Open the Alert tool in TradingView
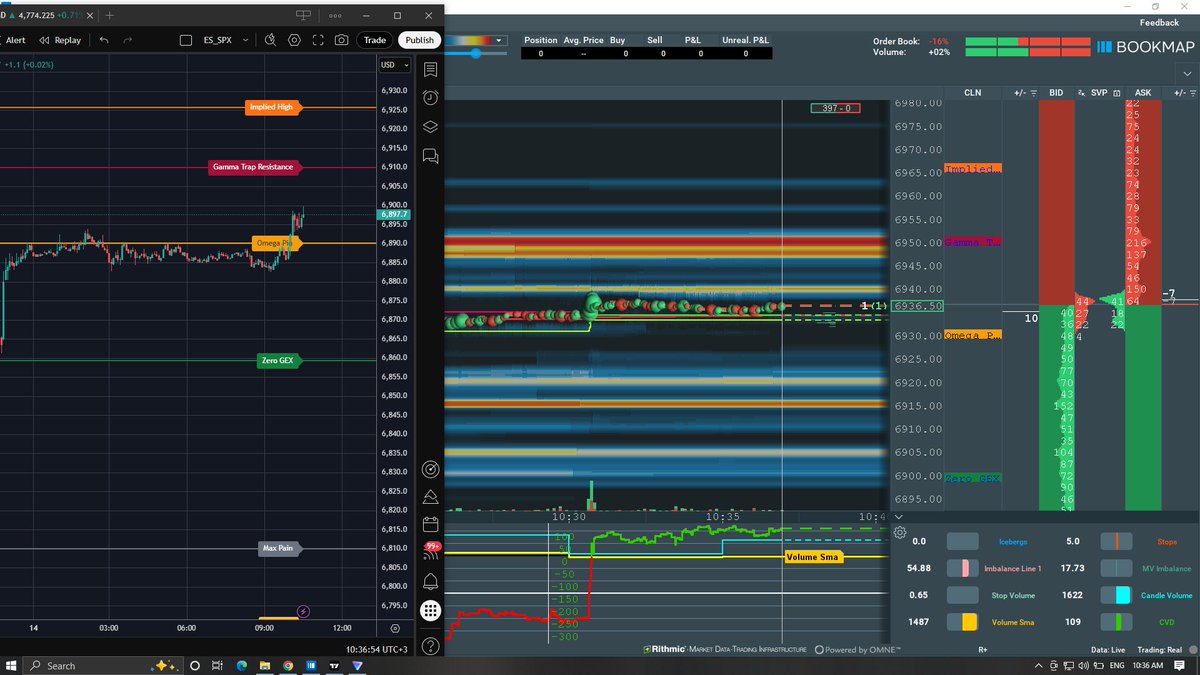The image size is (1200, 675). click(x=14, y=40)
